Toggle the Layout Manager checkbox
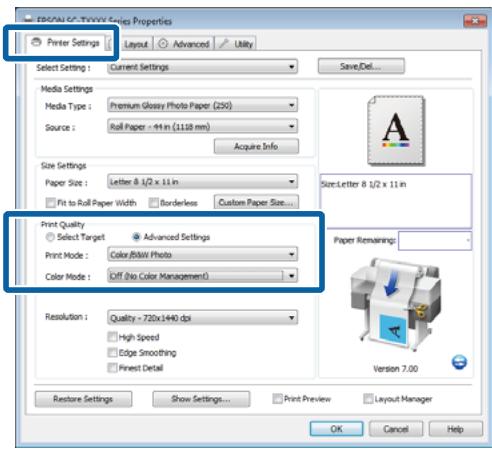Screen dimensions: 492x451 (368, 399)
